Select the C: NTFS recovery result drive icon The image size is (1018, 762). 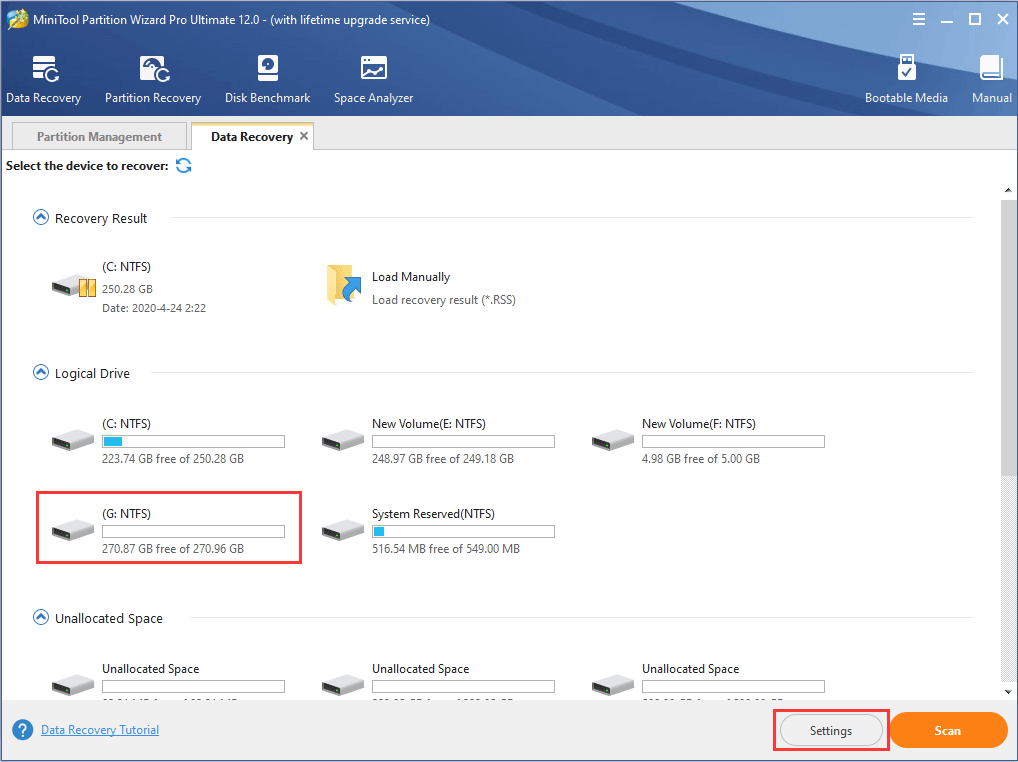tap(73, 286)
